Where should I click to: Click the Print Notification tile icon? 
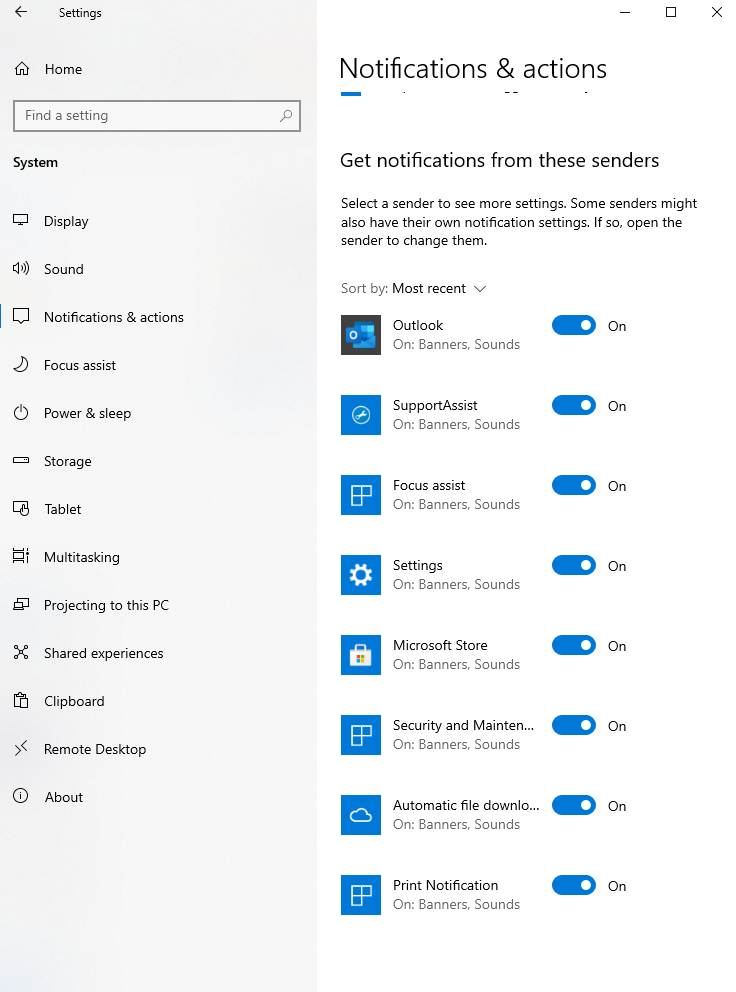(x=361, y=895)
